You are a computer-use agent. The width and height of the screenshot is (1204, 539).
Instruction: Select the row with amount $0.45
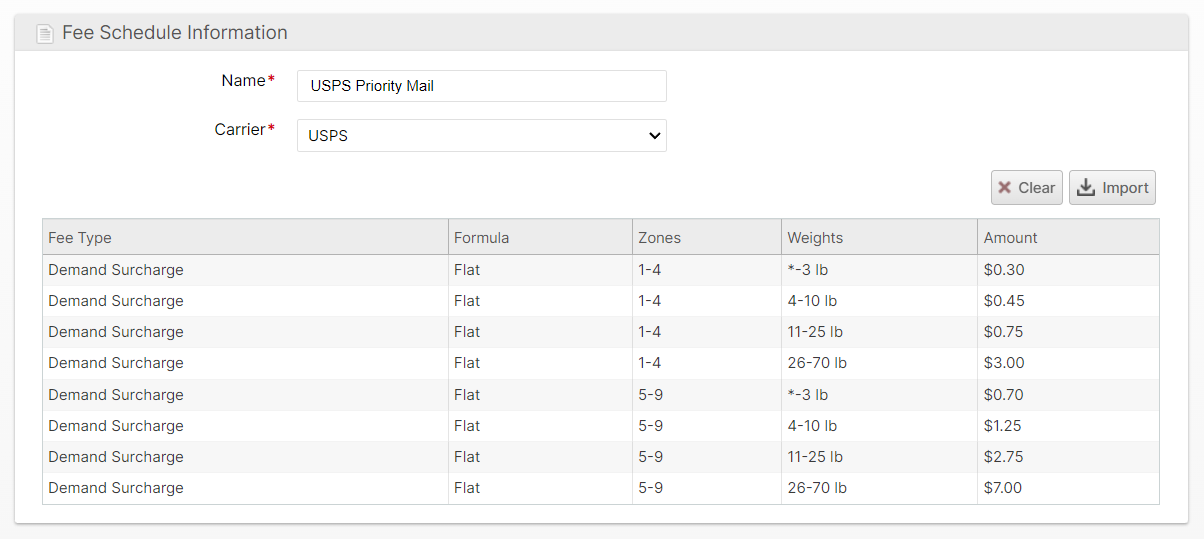600,301
